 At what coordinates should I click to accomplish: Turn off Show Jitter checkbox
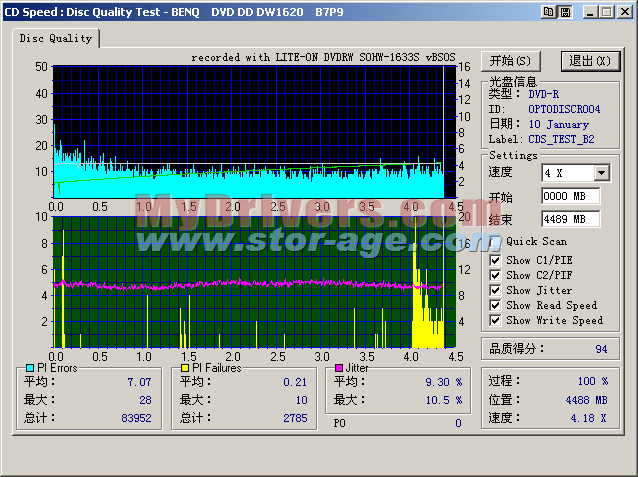pyautogui.click(x=496, y=290)
